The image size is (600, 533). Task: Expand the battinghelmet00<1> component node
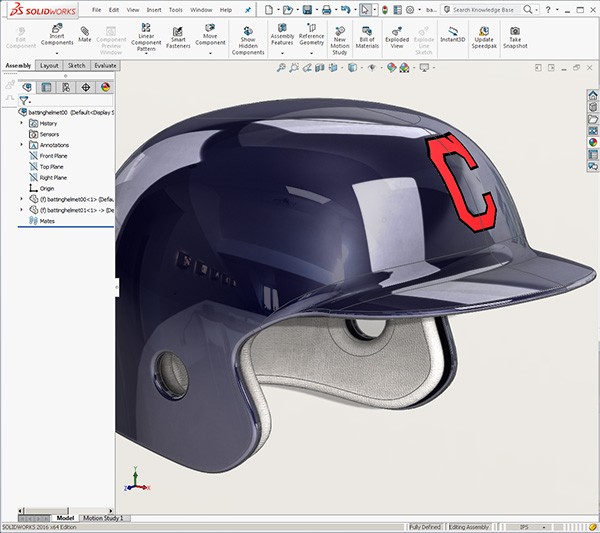[21, 199]
